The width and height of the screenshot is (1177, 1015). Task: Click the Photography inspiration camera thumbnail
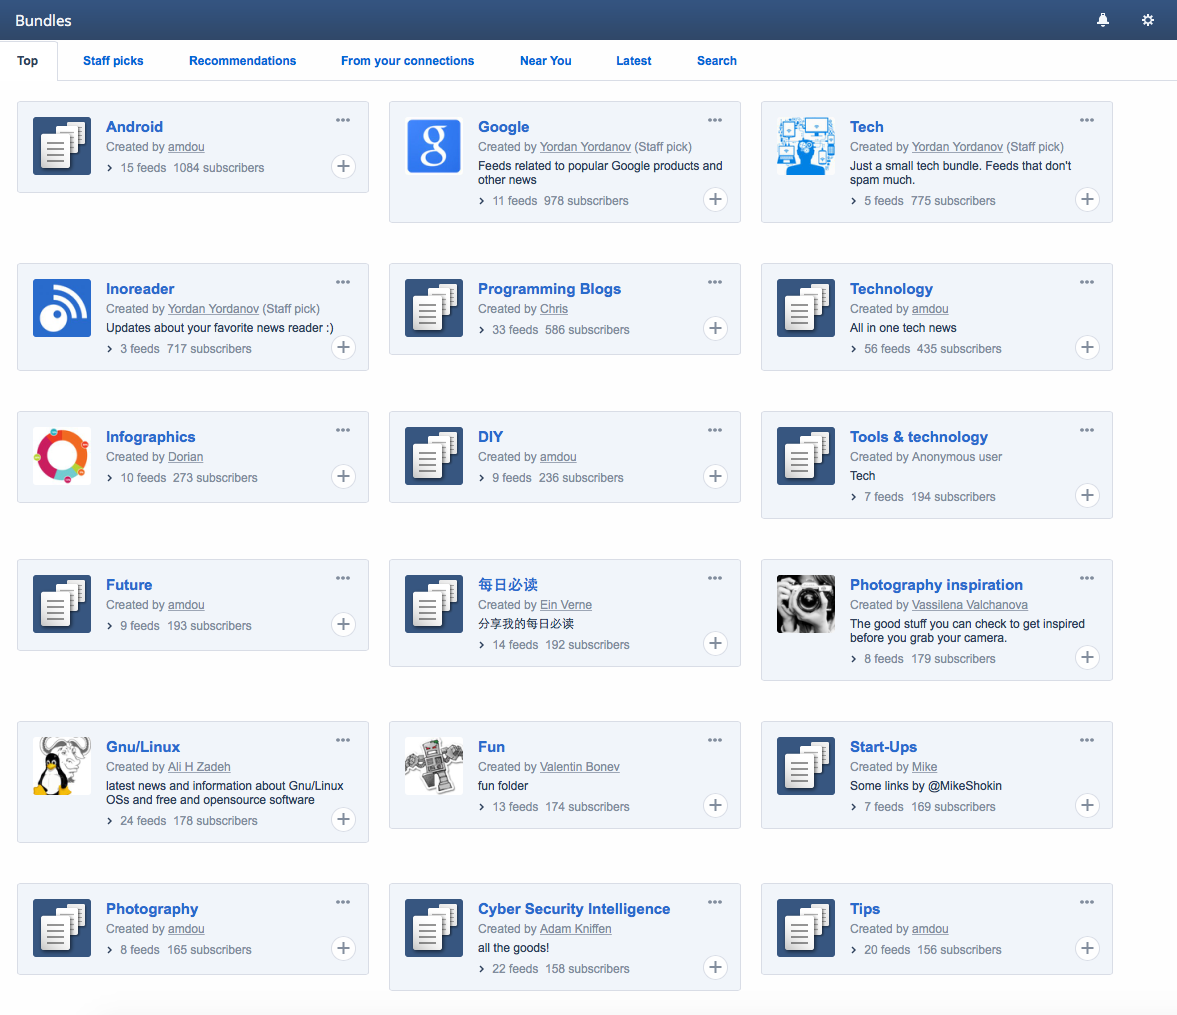coord(805,604)
